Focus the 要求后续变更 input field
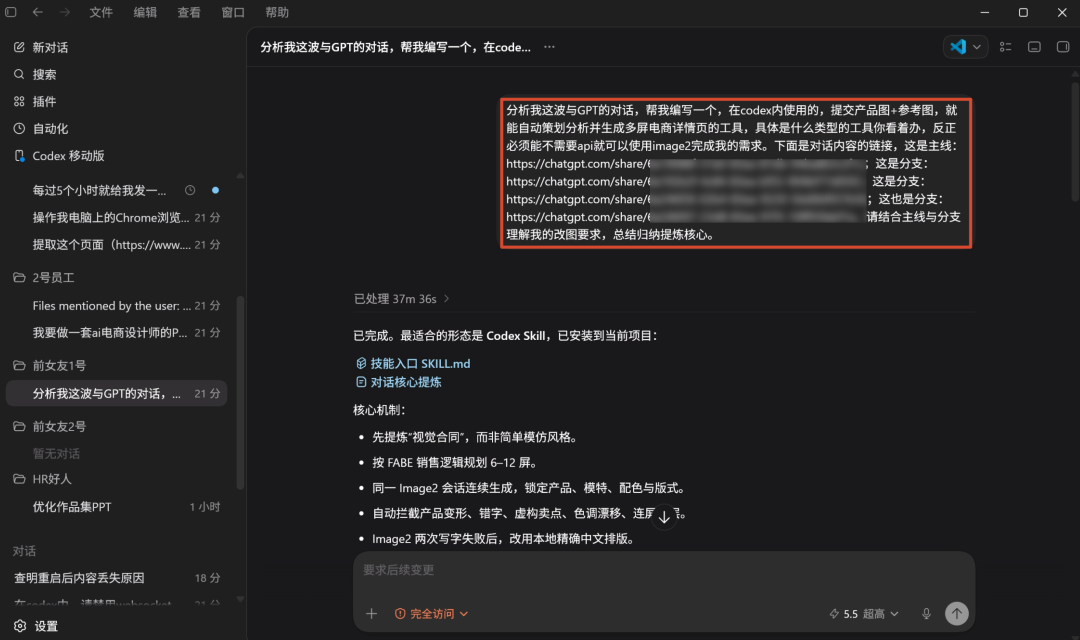 pos(664,570)
